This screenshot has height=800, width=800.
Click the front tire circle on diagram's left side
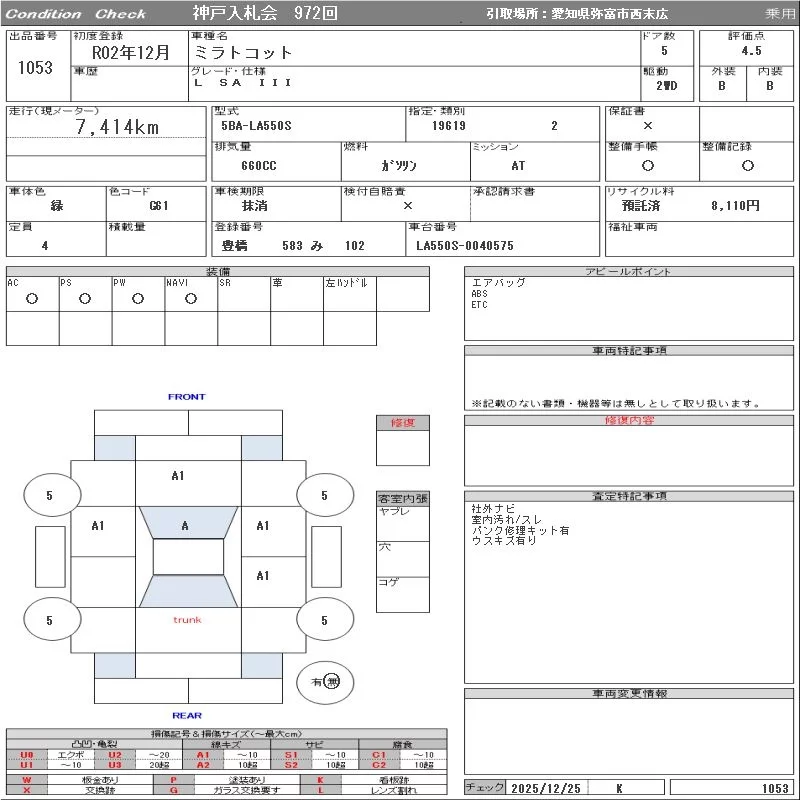[50, 495]
